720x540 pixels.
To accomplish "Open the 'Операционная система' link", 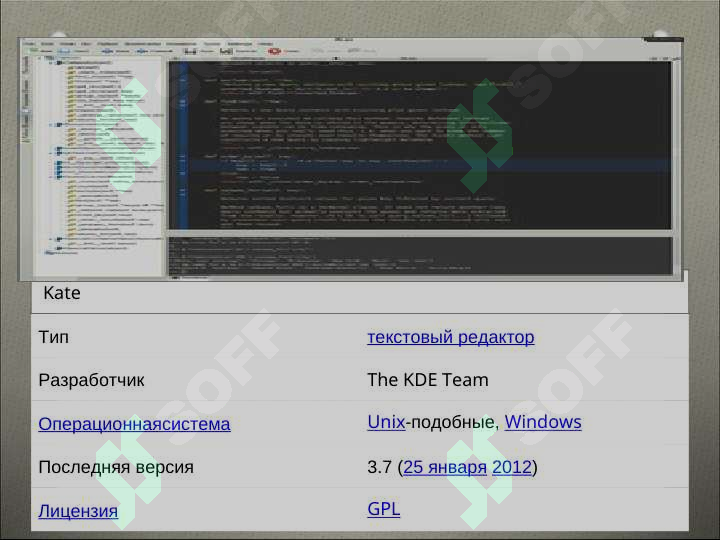I will click(x=134, y=424).
